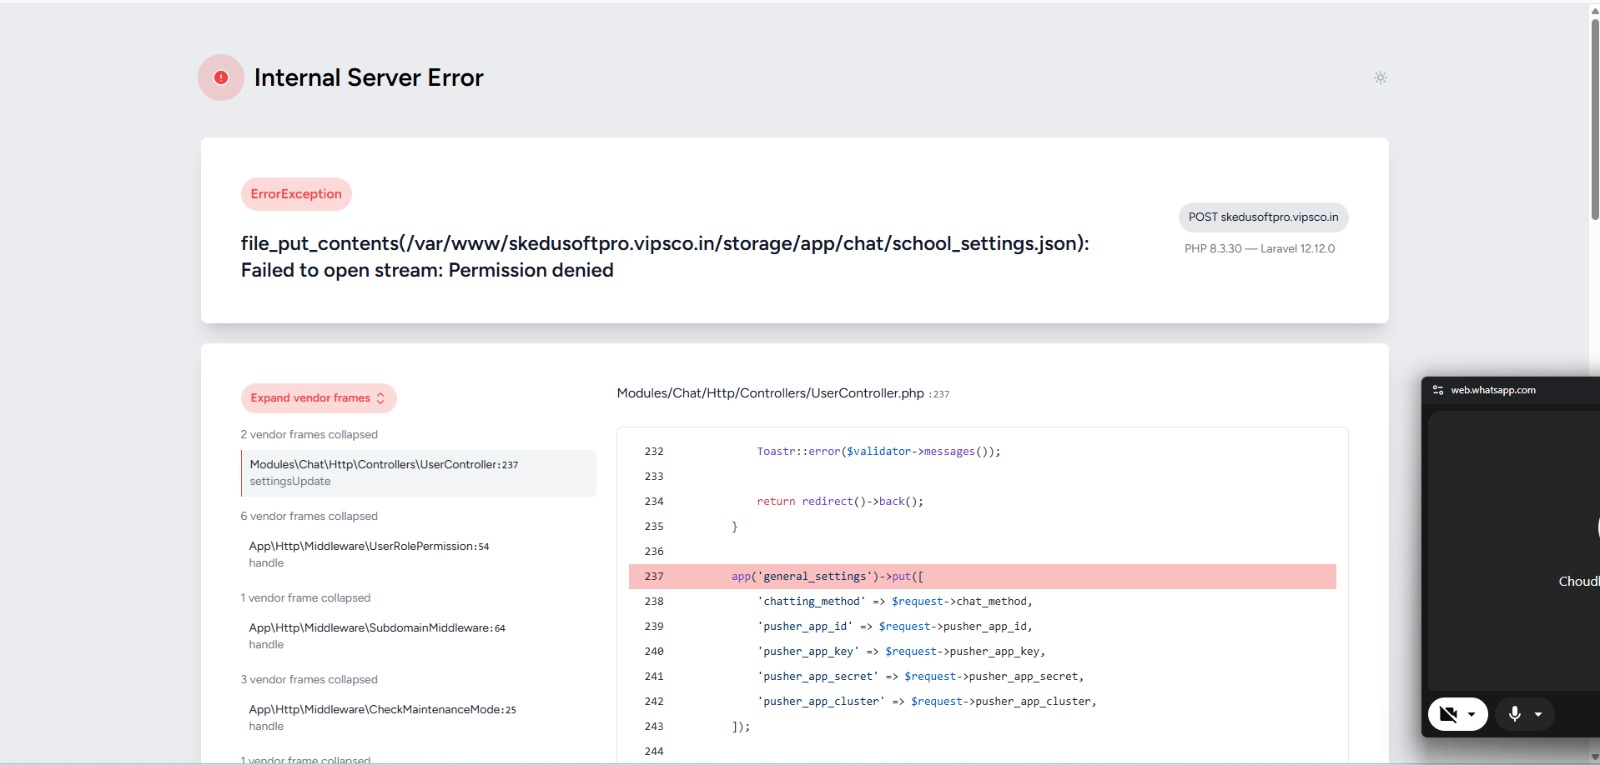Click POST skedusoftpro.vipsco.in request badge
This screenshot has width=1600, height=765.
[1263, 217]
